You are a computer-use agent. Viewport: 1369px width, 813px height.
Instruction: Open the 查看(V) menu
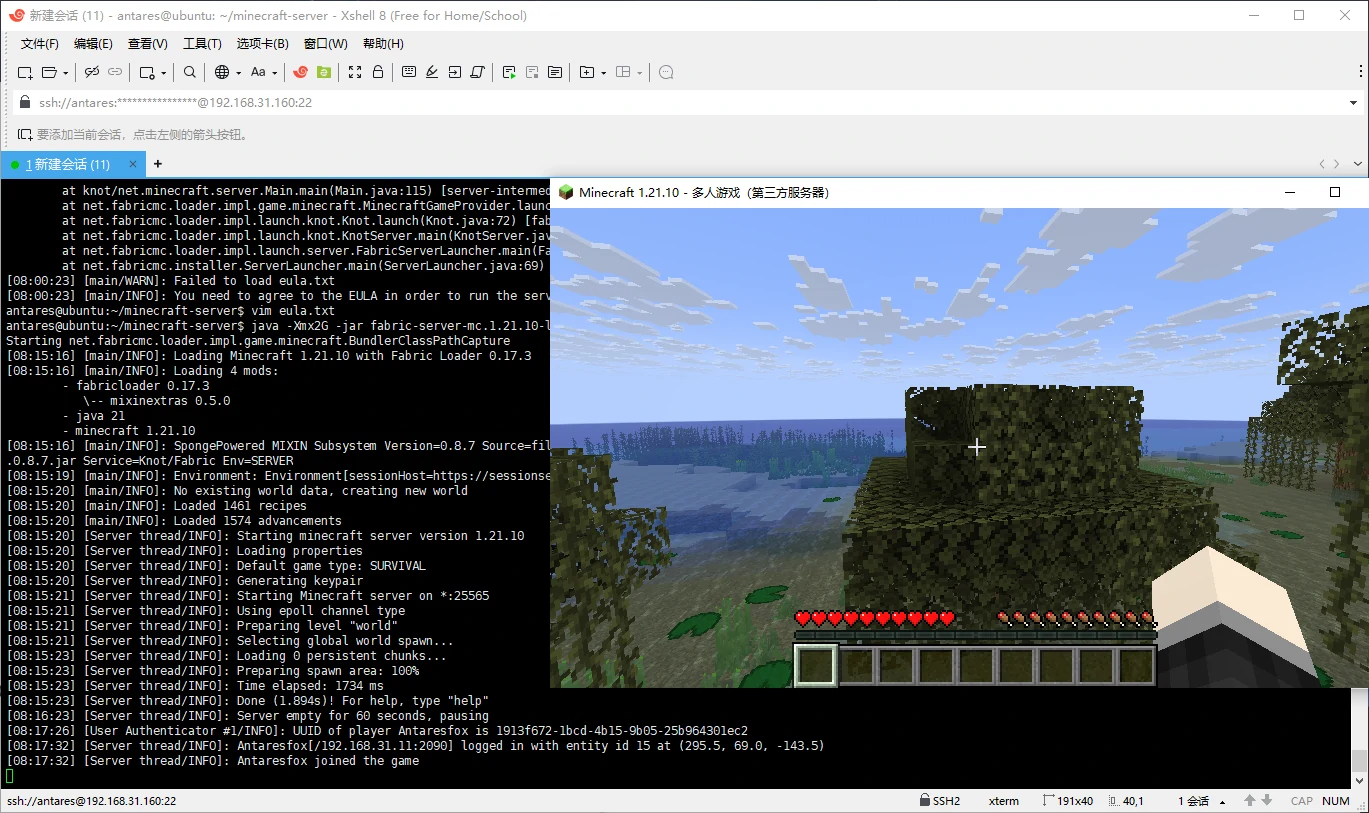tap(146, 43)
